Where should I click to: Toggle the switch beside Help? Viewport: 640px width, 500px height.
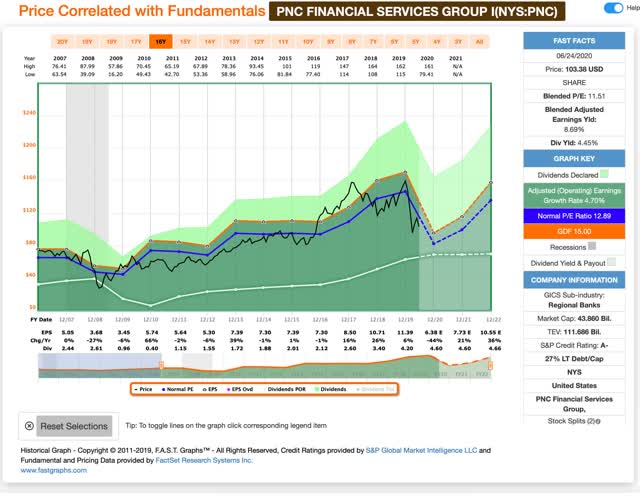613,8
